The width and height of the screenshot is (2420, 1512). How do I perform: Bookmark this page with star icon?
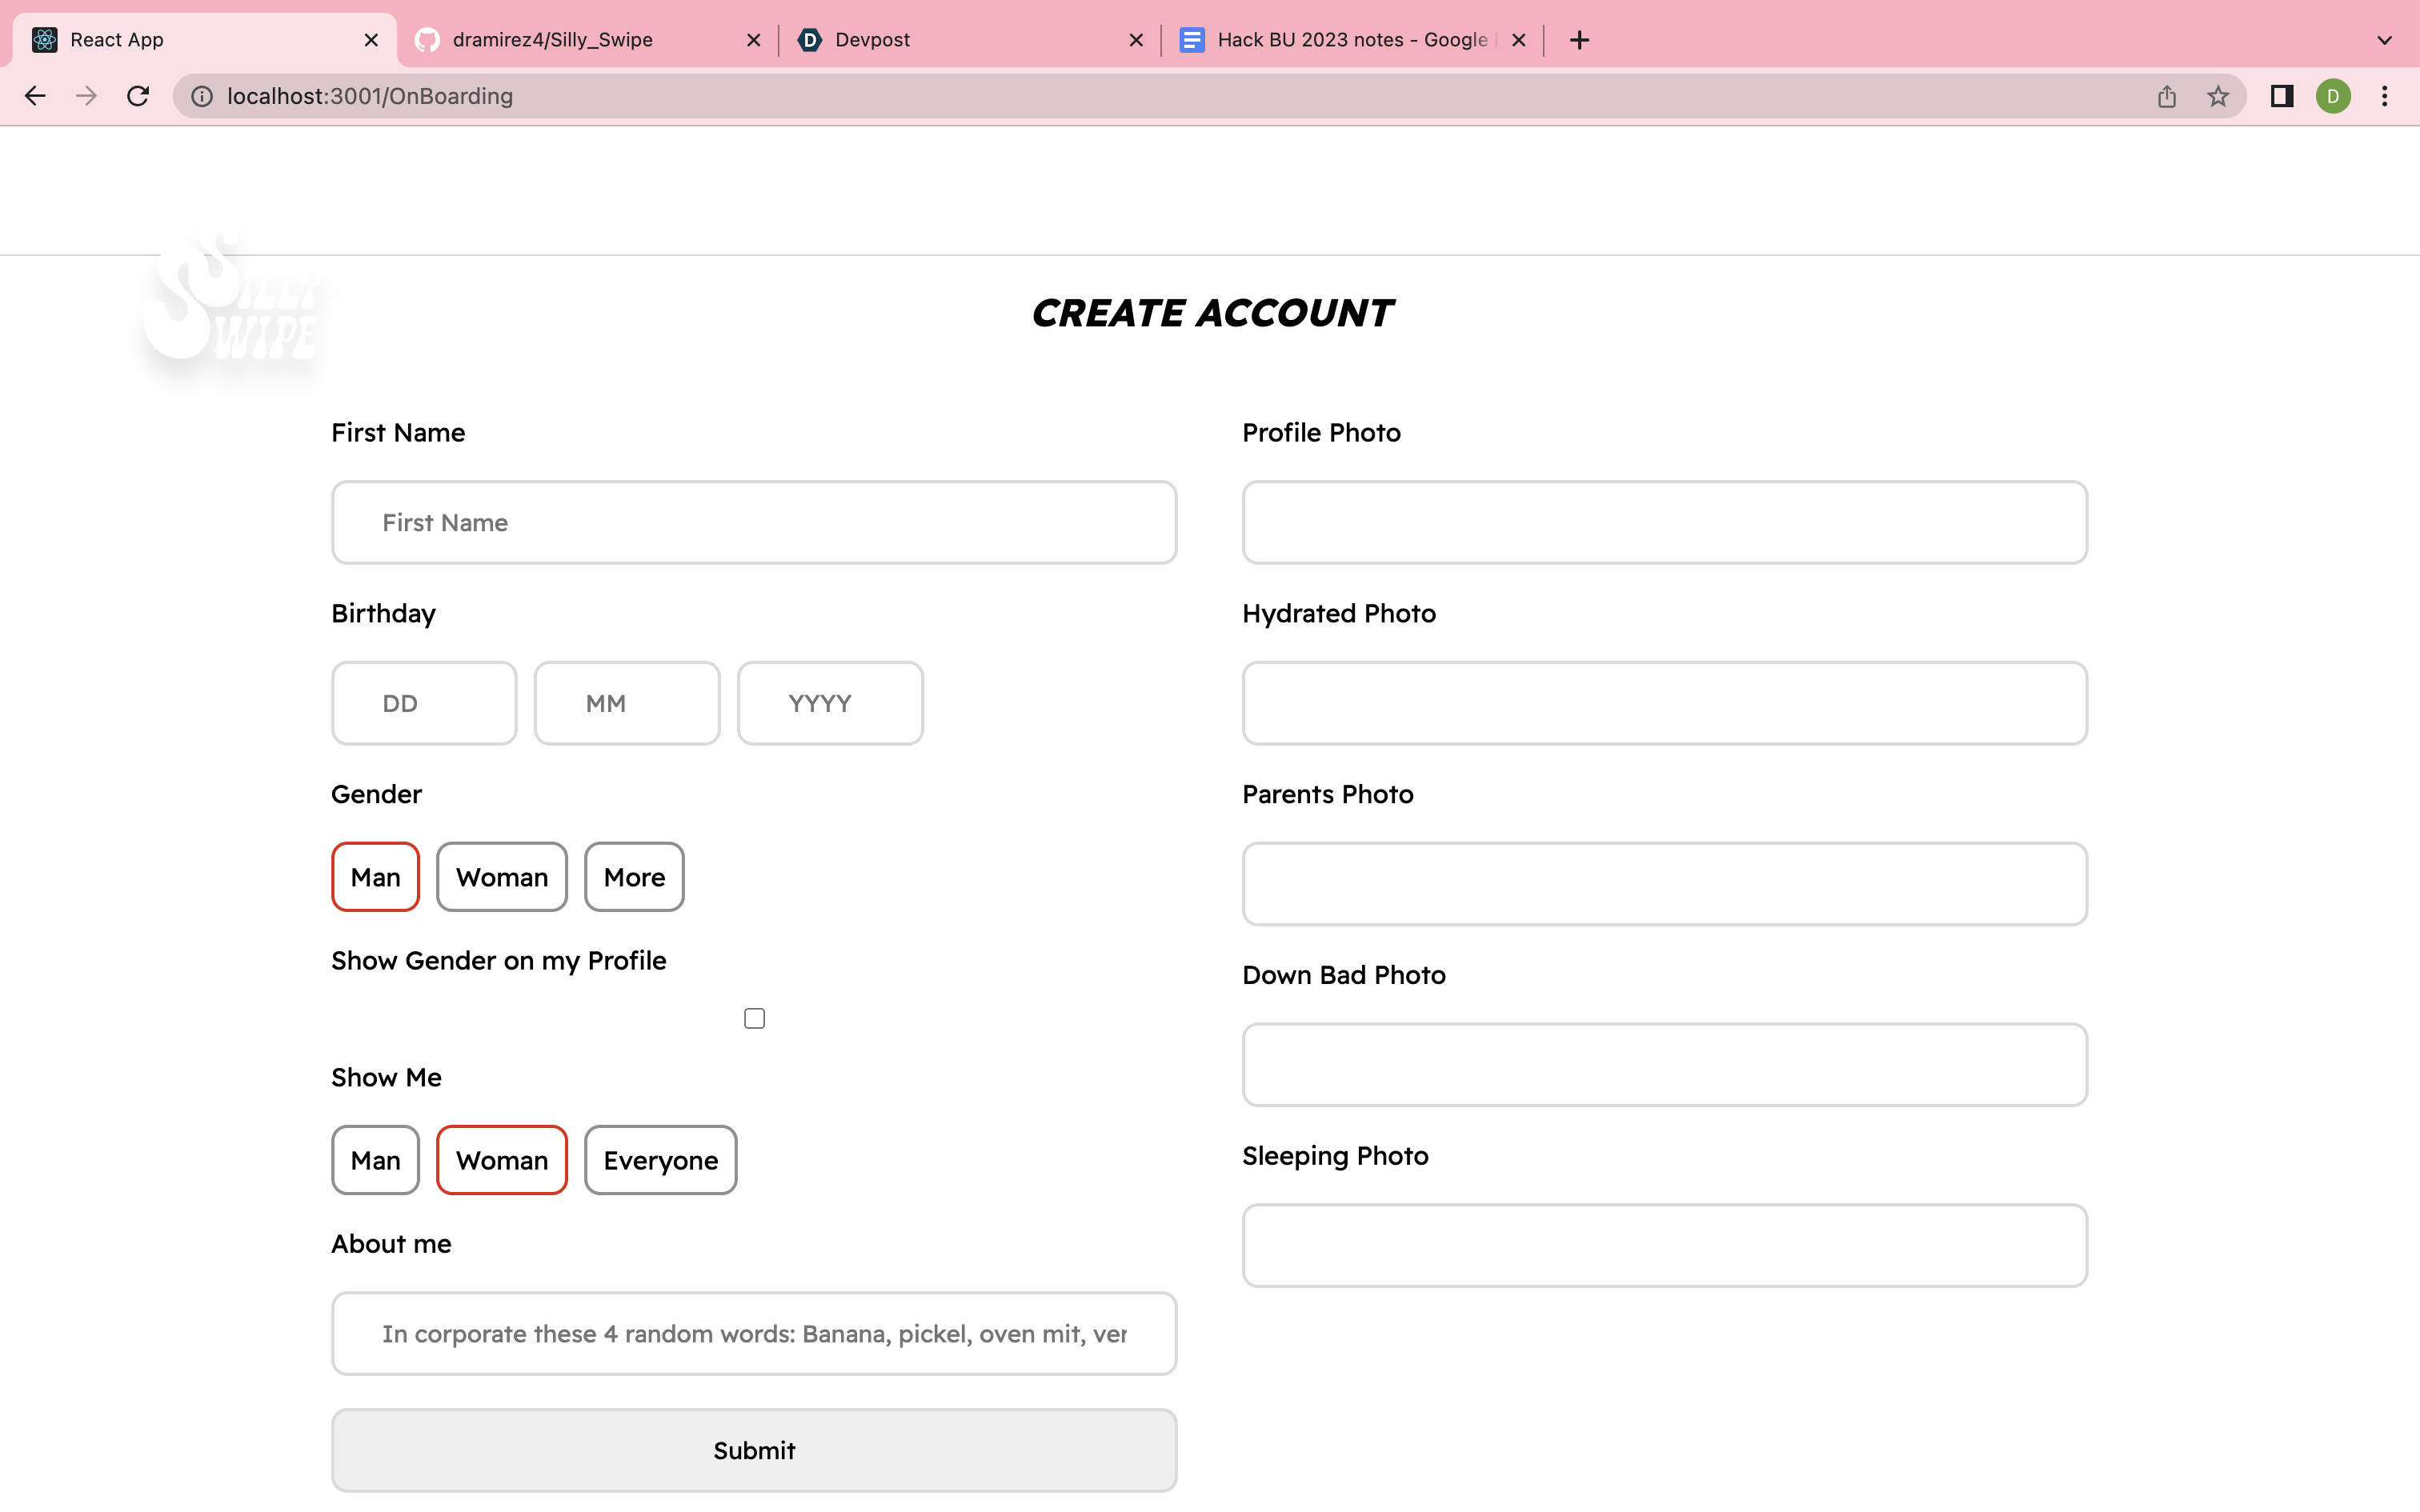pos(2218,96)
